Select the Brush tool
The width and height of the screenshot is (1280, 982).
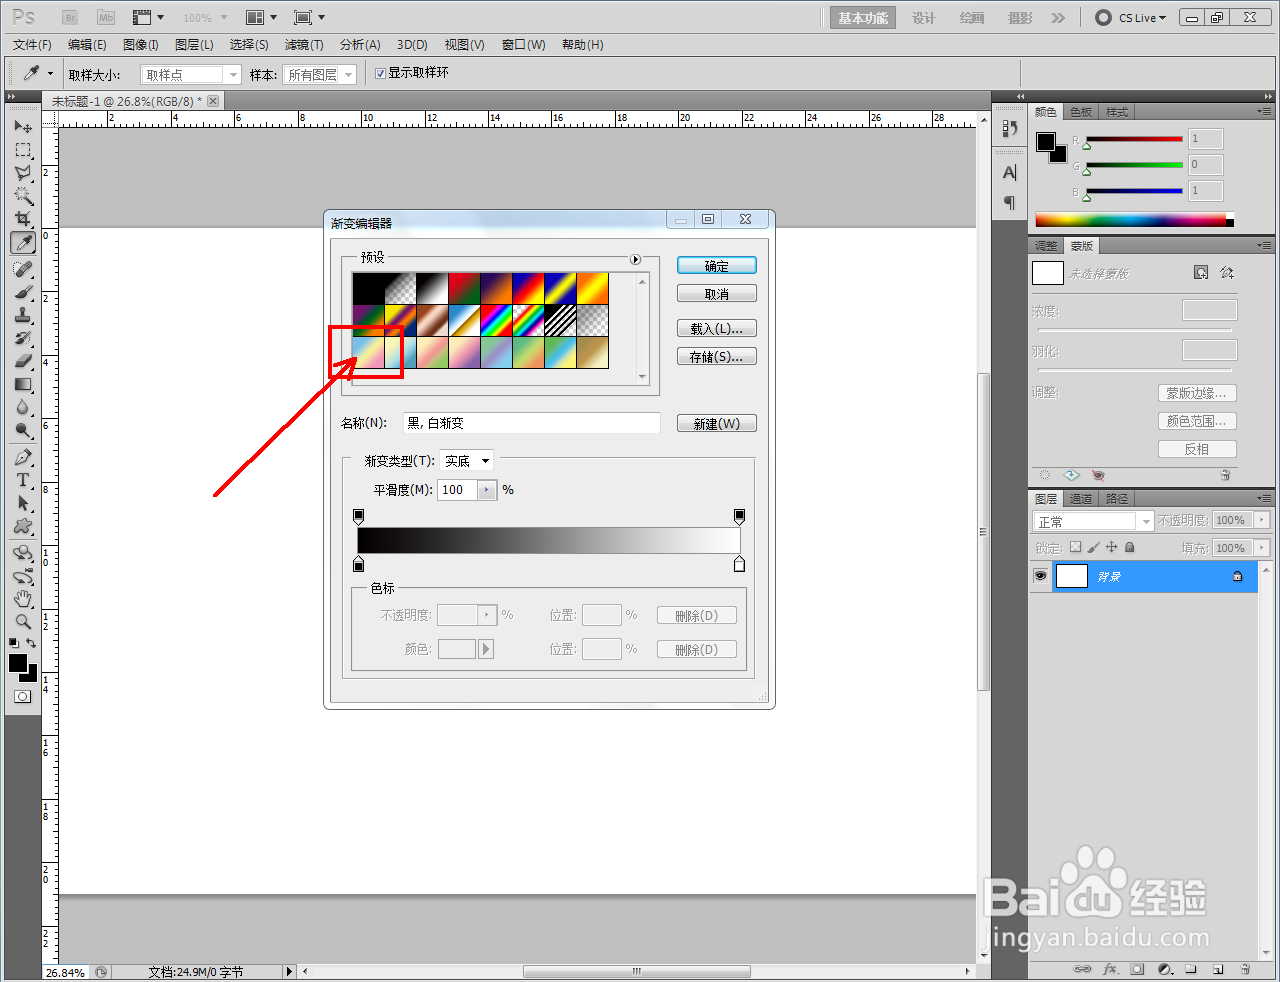(x=23, y=292)
